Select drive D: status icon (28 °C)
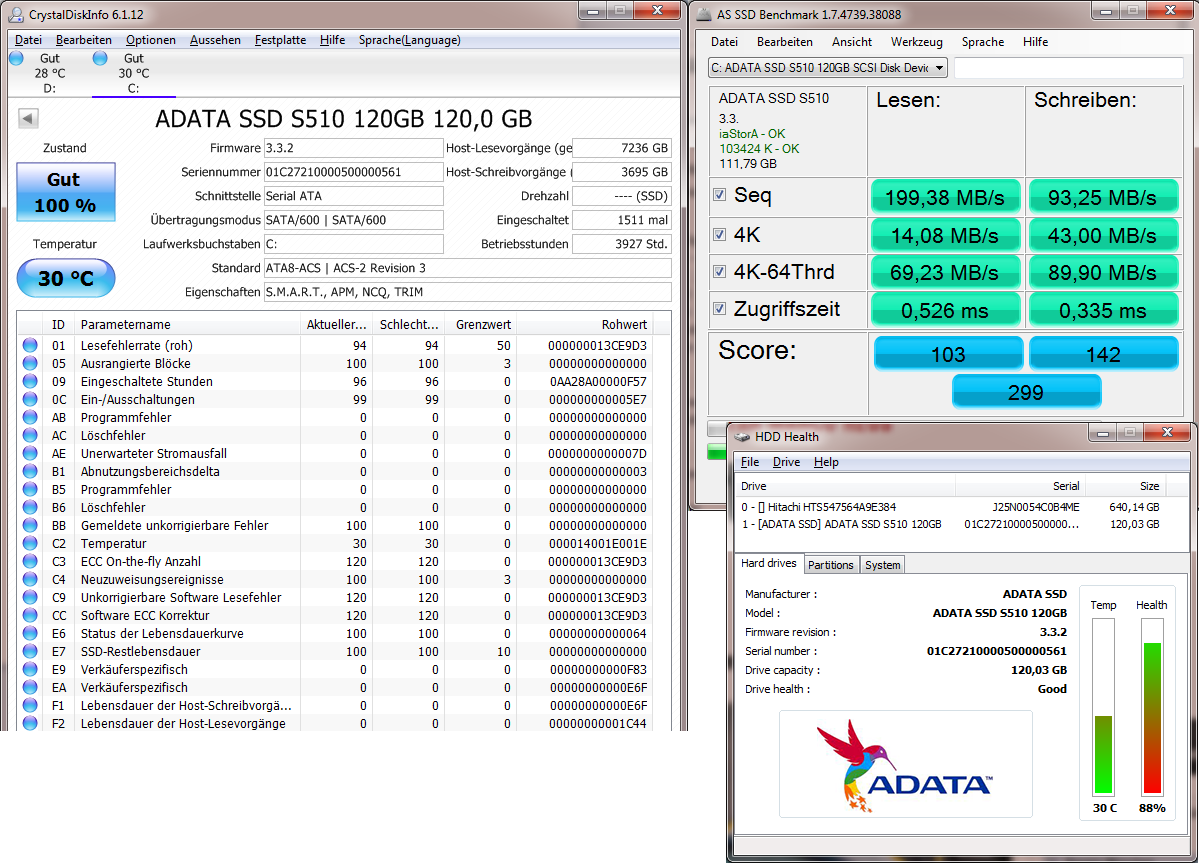The width and height of the screenshot is (1199, 863). click(x=17, y=58)
